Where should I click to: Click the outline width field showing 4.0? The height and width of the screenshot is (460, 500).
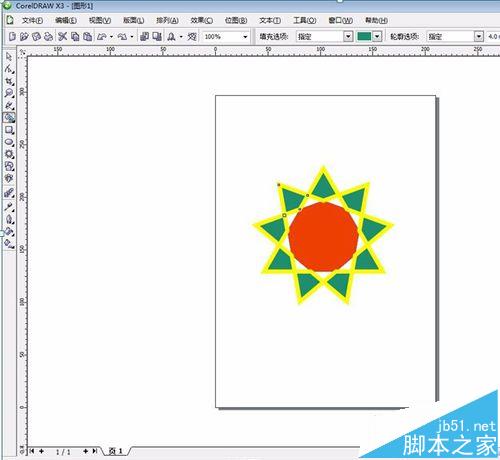[x=493, y=36]
